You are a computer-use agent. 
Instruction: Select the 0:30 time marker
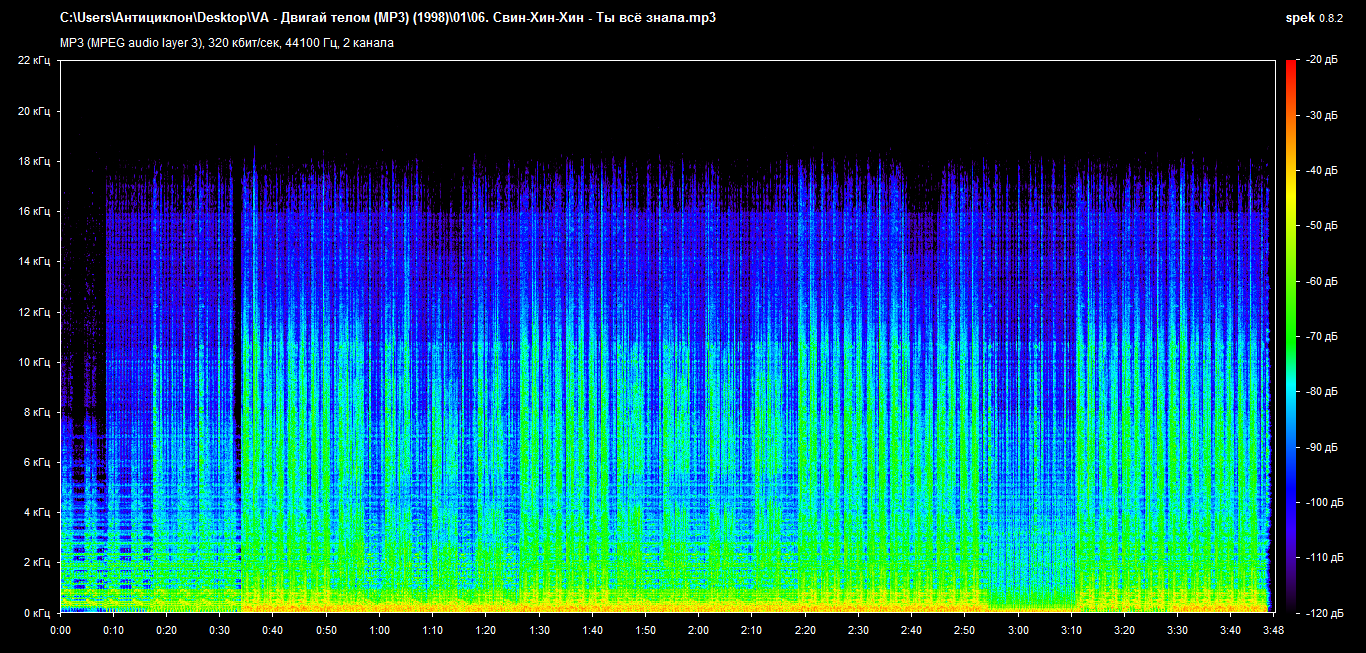(220, 631)
